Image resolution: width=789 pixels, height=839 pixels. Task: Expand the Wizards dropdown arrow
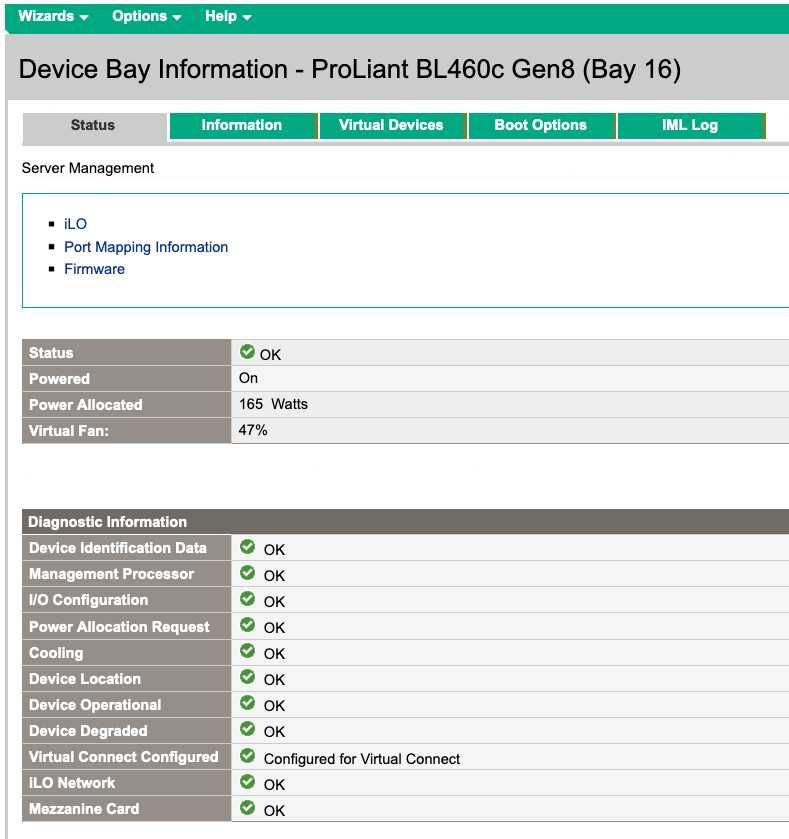click(x=83, y=18)
